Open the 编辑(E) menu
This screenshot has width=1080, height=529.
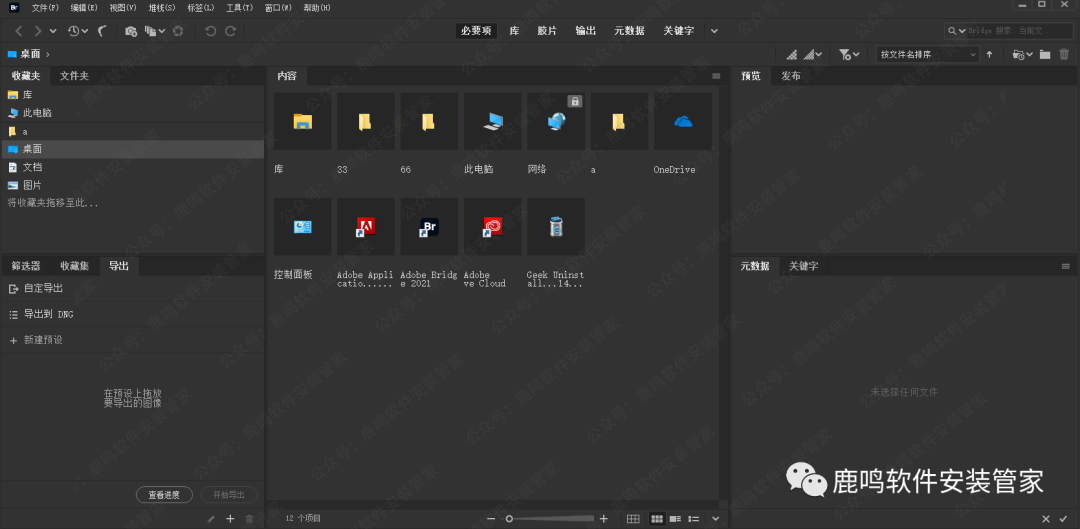[x=84, y=8]
